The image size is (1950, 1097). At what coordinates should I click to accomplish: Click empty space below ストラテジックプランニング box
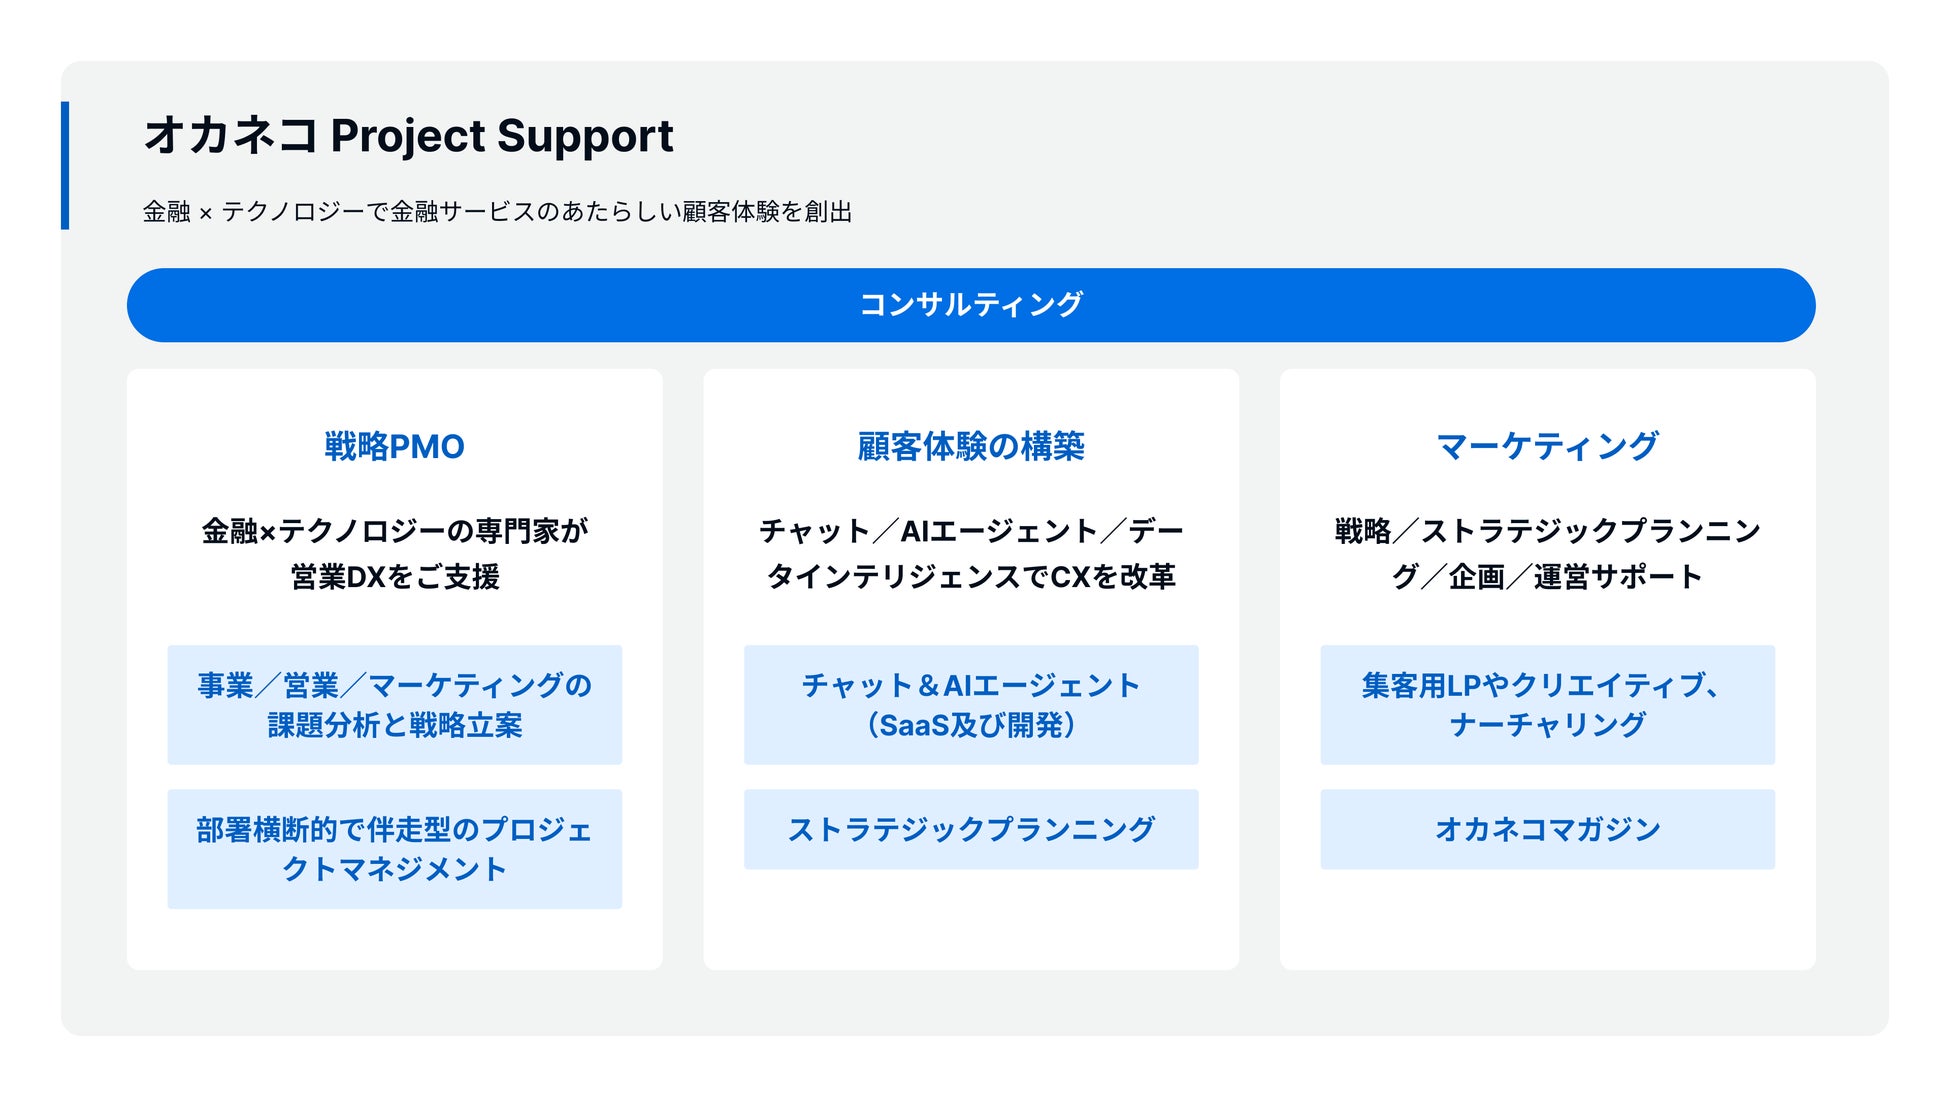[970, 920]
